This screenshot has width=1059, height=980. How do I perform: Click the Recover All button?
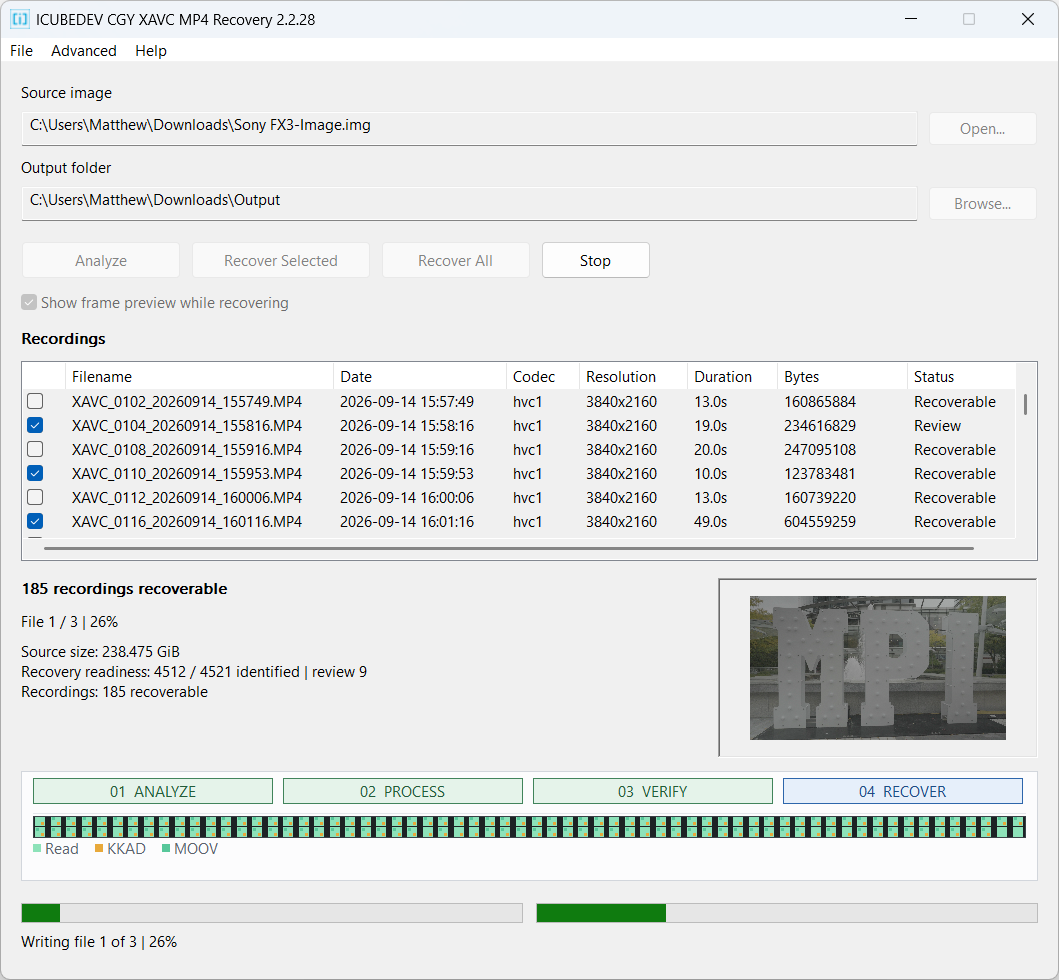tap(455, 260)
